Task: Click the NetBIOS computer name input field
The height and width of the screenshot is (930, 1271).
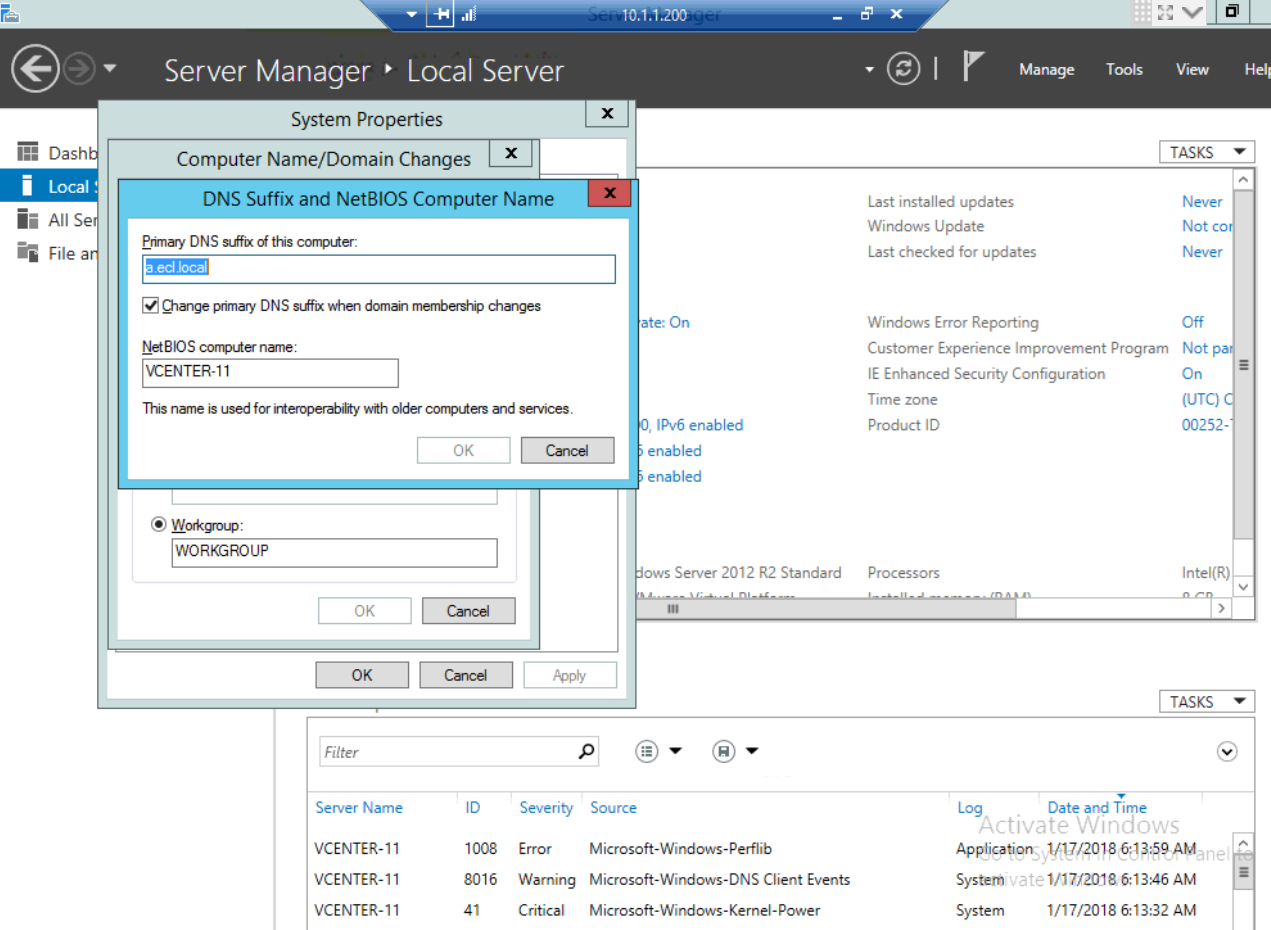Action: 270,373
